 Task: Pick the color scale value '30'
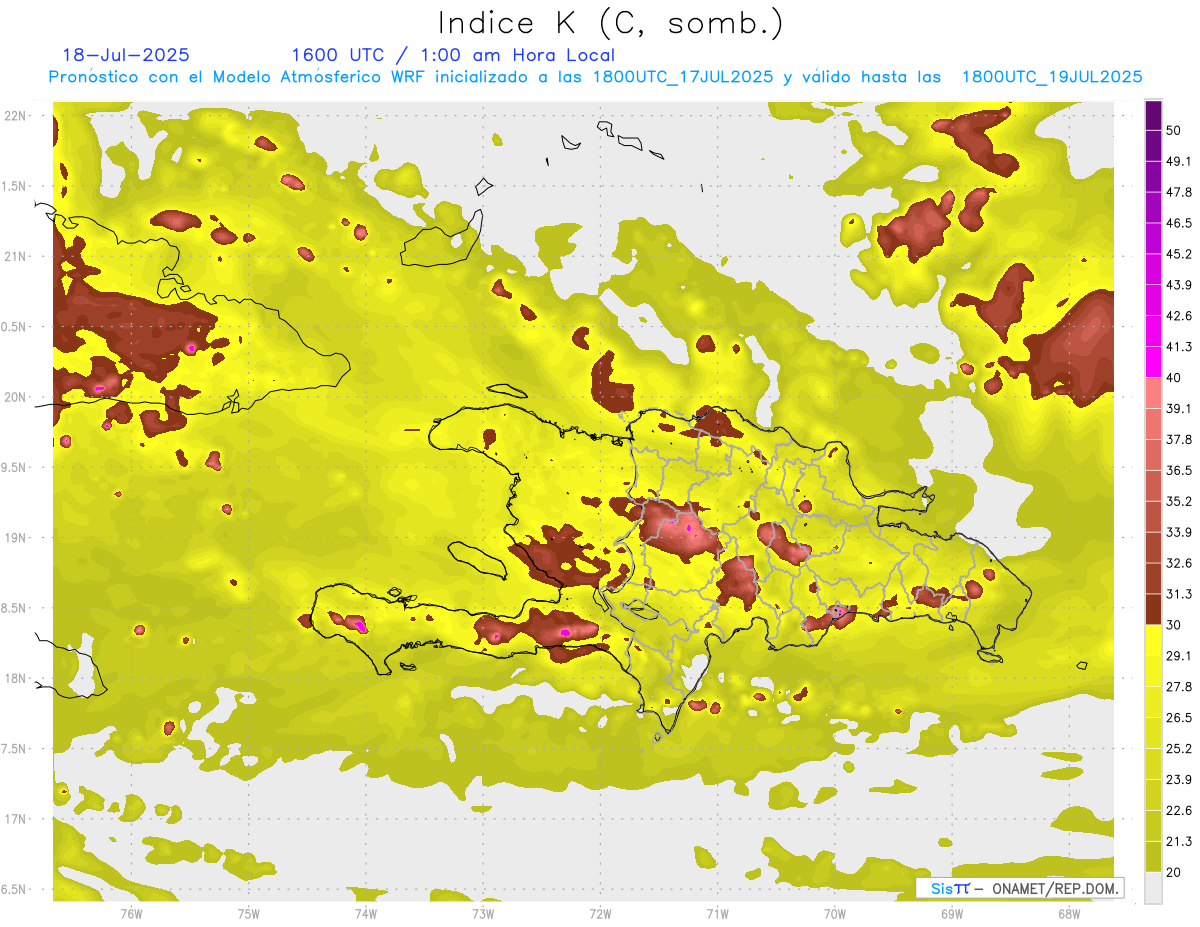pyautogui.click(x=1175, y=625)
